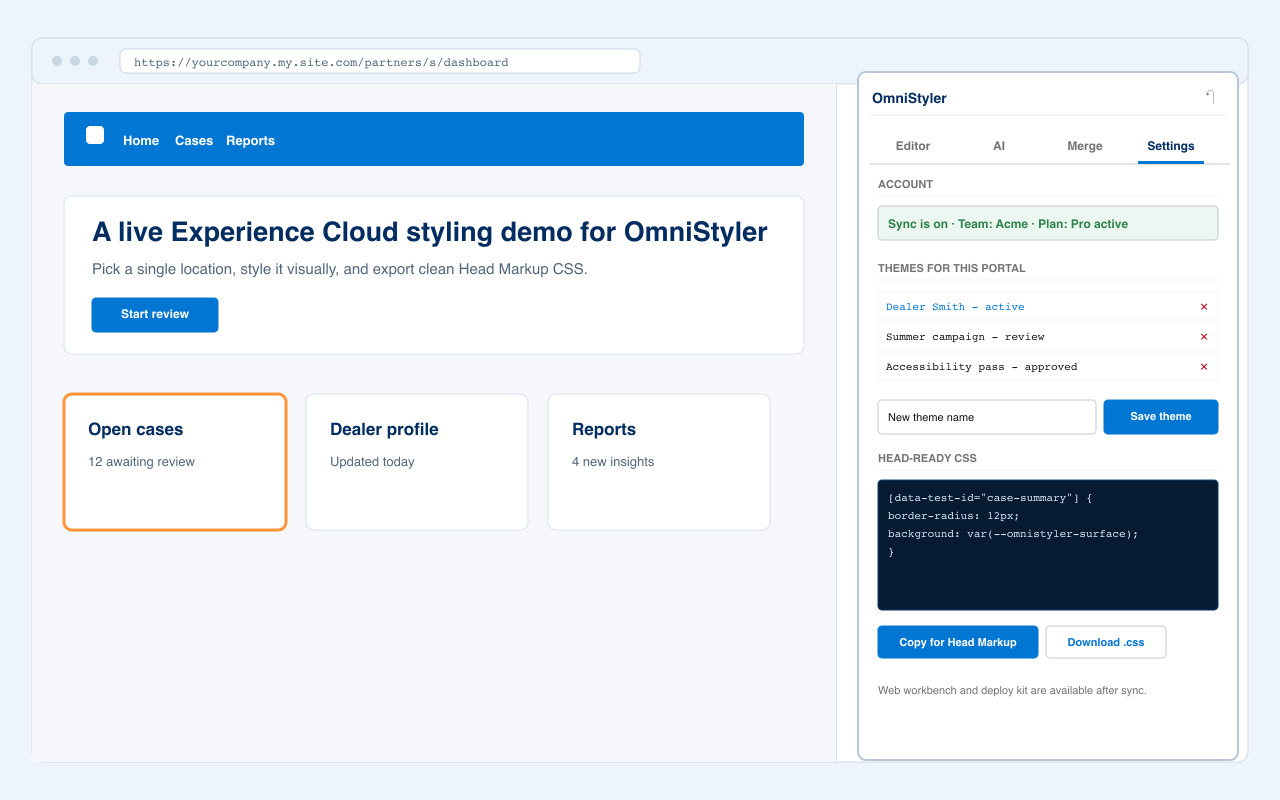Click inside the Head-ready CSS code box
This screenshot has height=800, width=1280.
click(x=1048, y=545)
